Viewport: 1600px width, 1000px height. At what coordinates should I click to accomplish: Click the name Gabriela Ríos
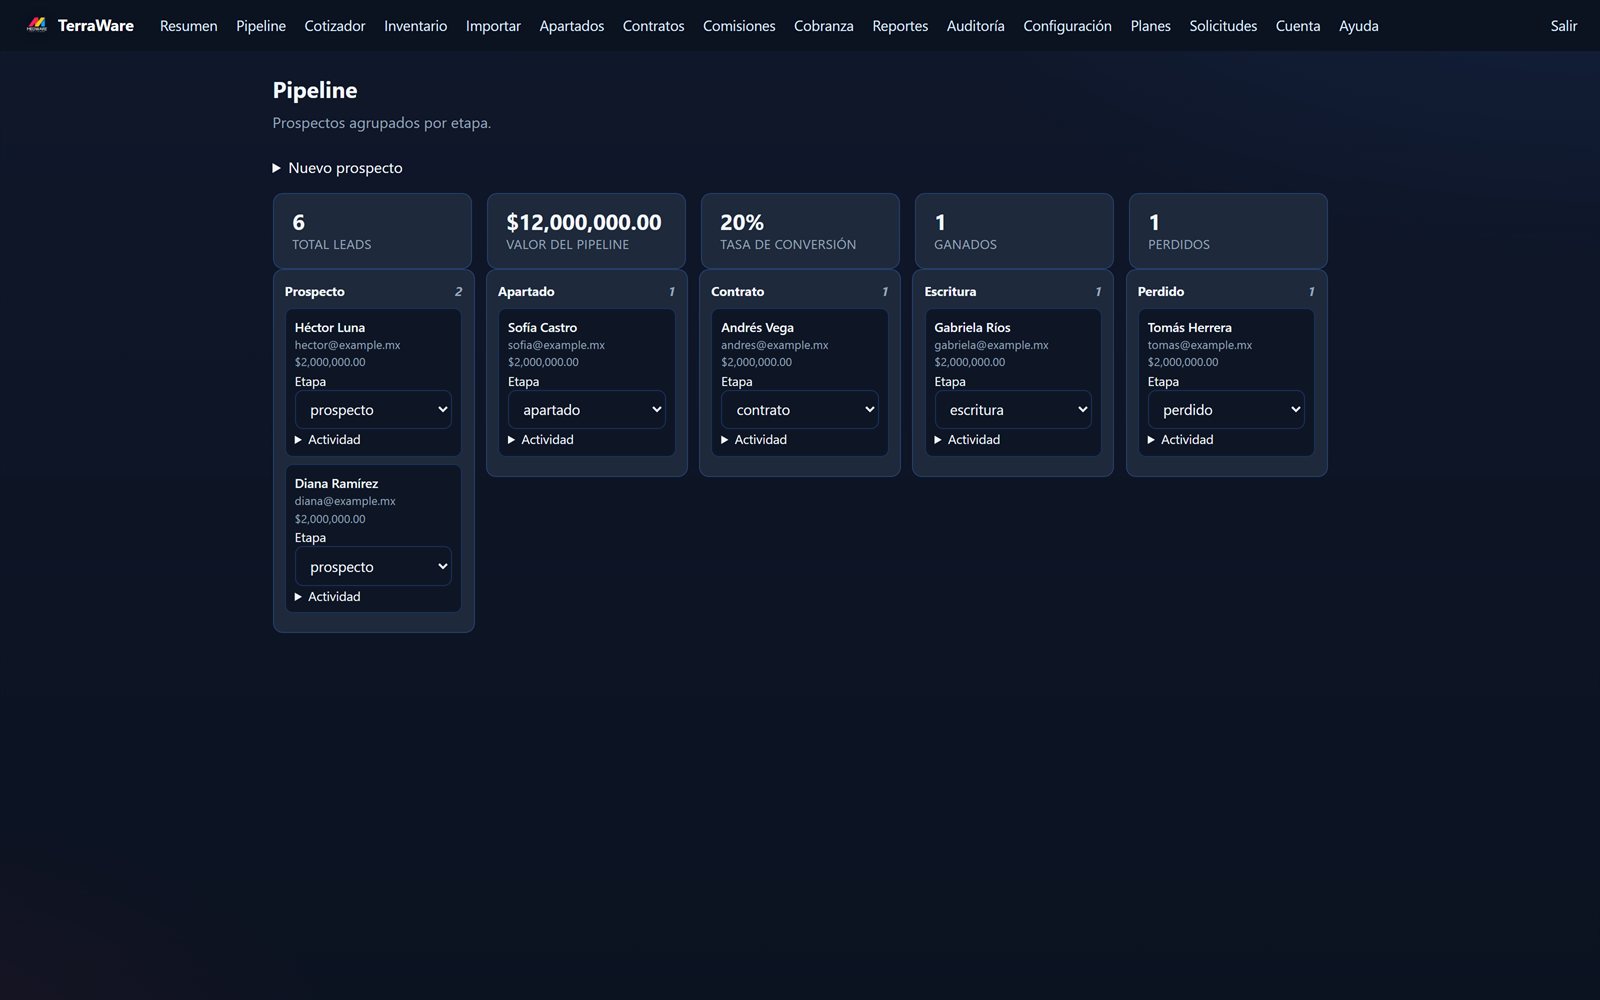[x=972, y=328]
